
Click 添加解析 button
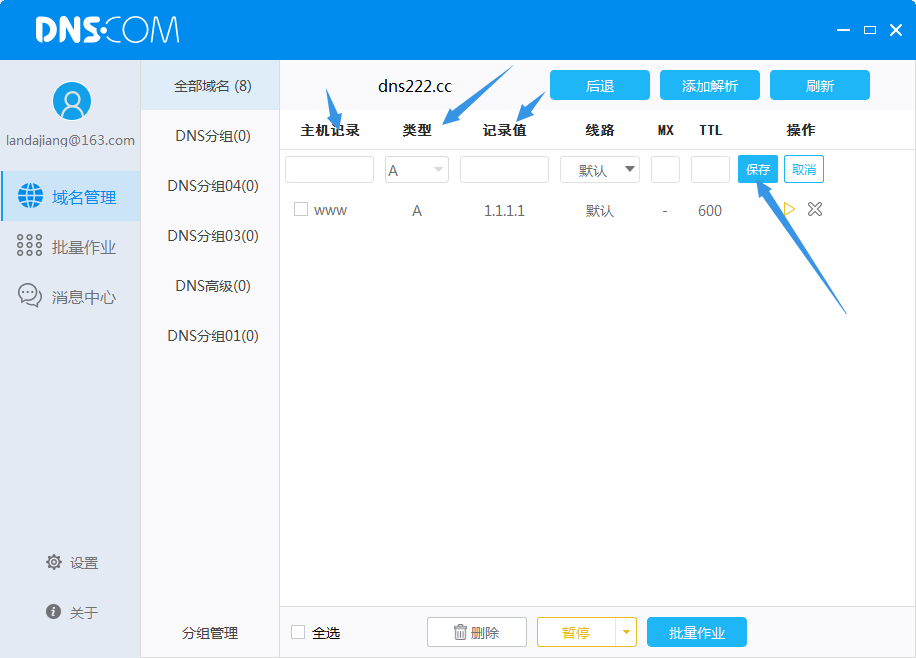(709, 86)
